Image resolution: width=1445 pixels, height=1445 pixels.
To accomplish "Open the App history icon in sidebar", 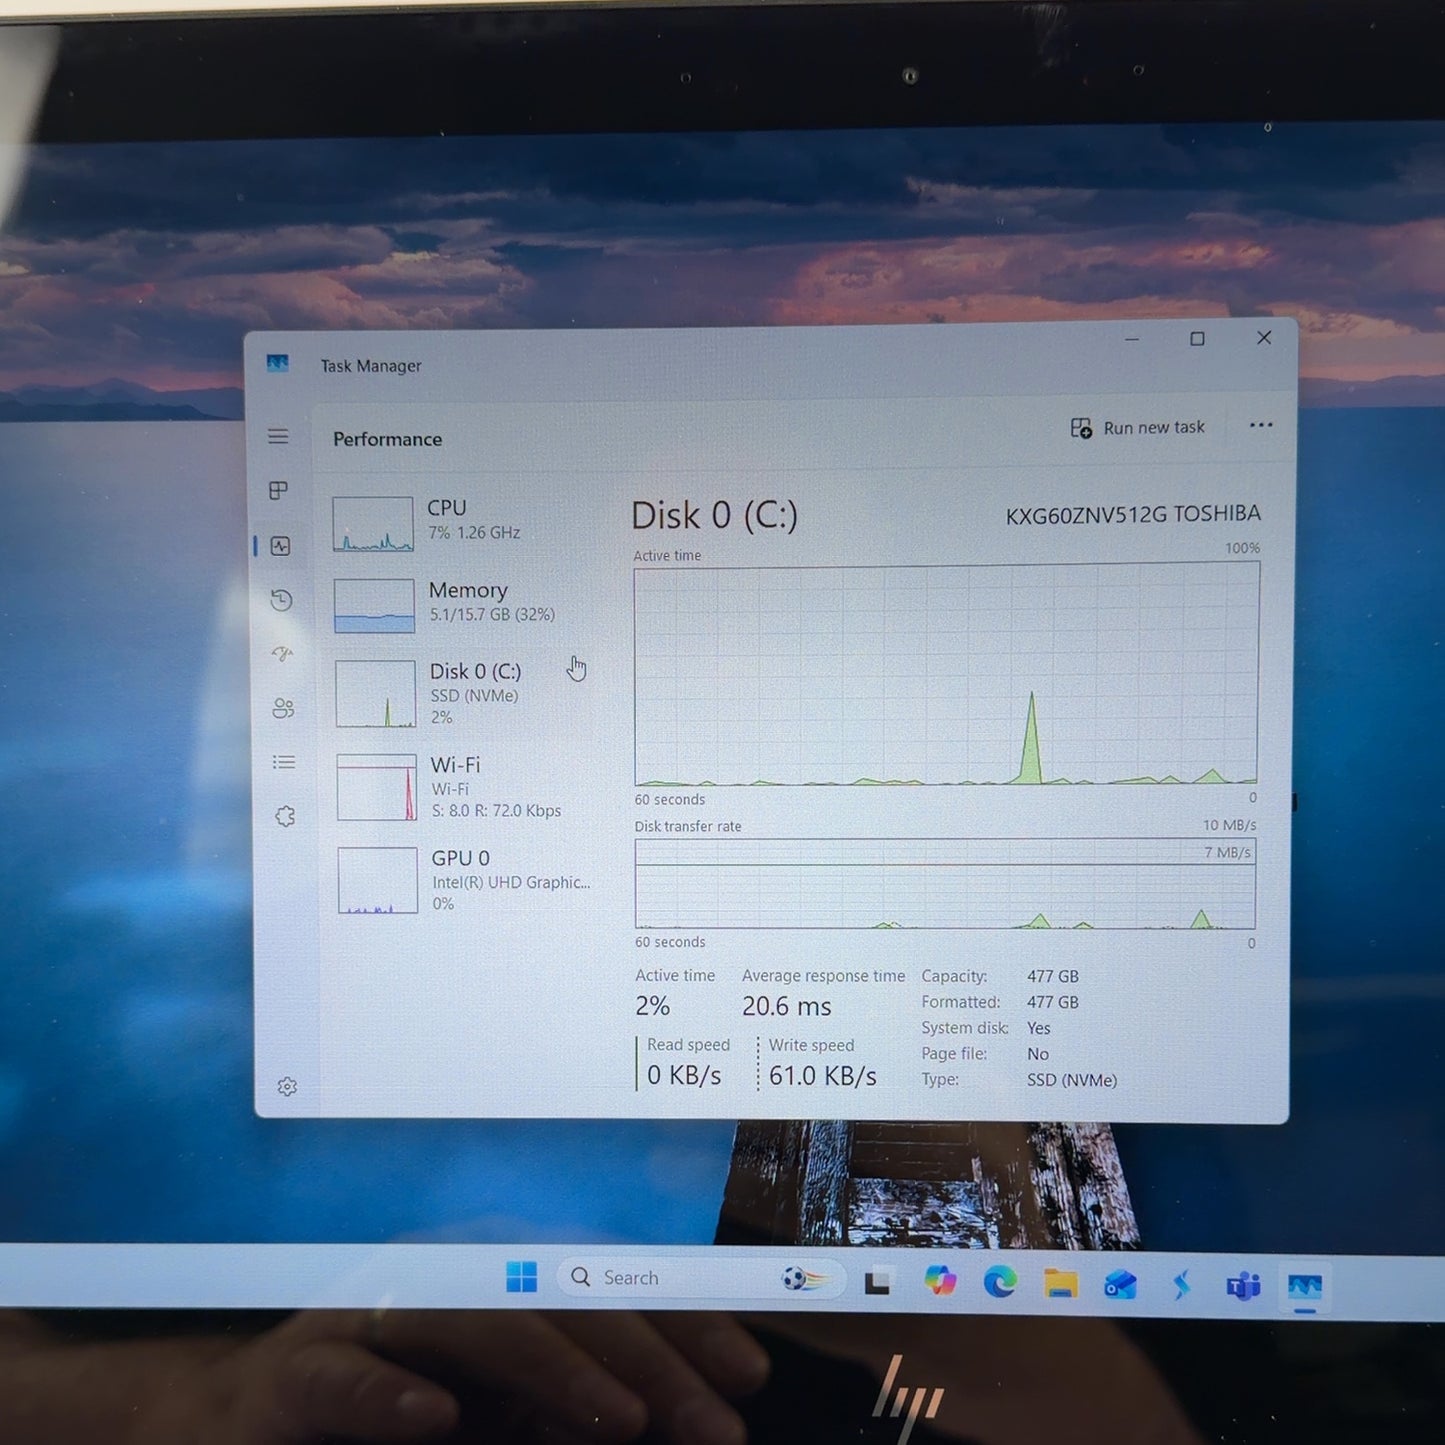I will pyautogui.click(x=281, y=600).
